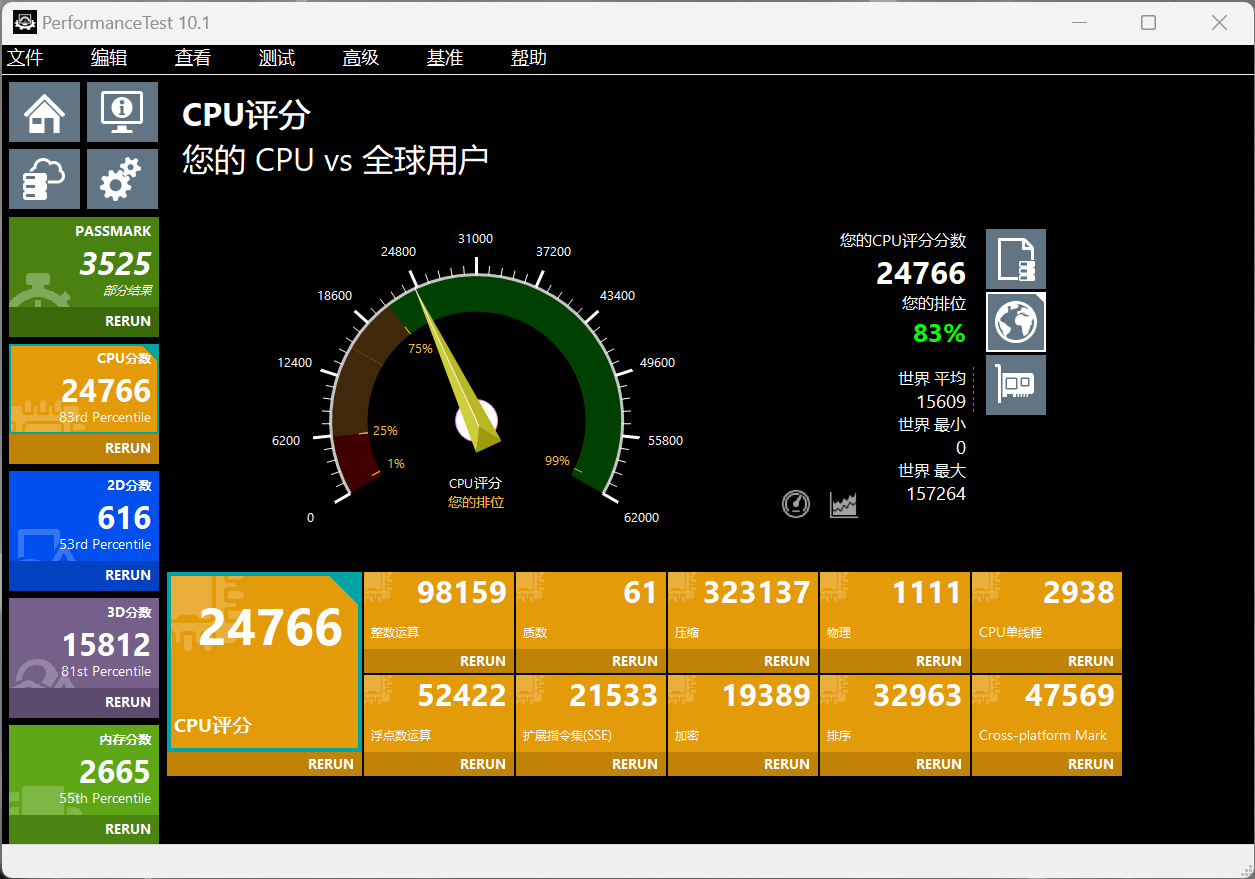Open the 文件 menu
This screenshot has height=879, width=1255.
(25, 58)
